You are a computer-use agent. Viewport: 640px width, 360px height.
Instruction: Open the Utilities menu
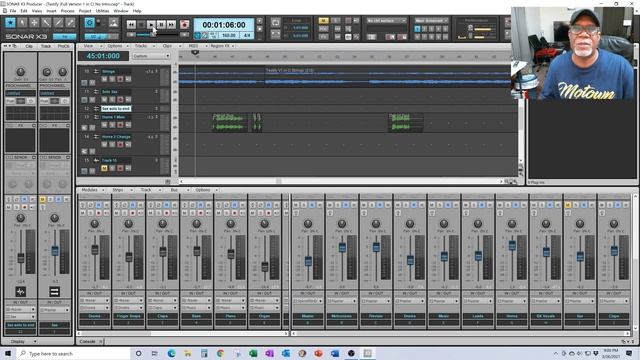102,11
